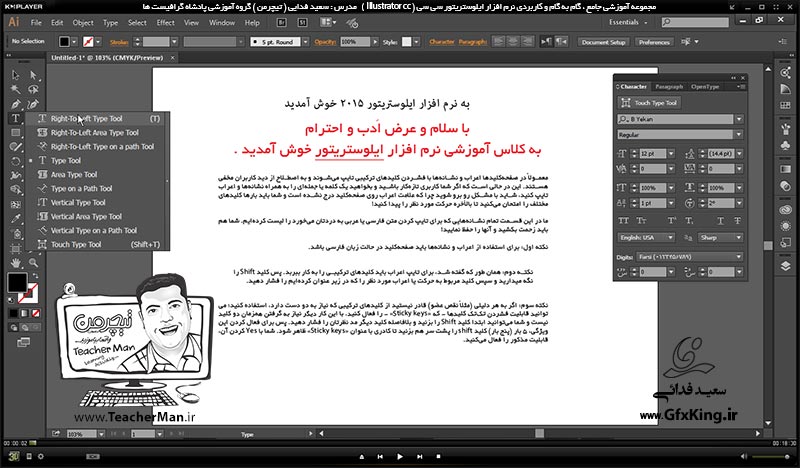Set align left in control bar
Viewport: 800px width, 468px height.
click(499, 41)
